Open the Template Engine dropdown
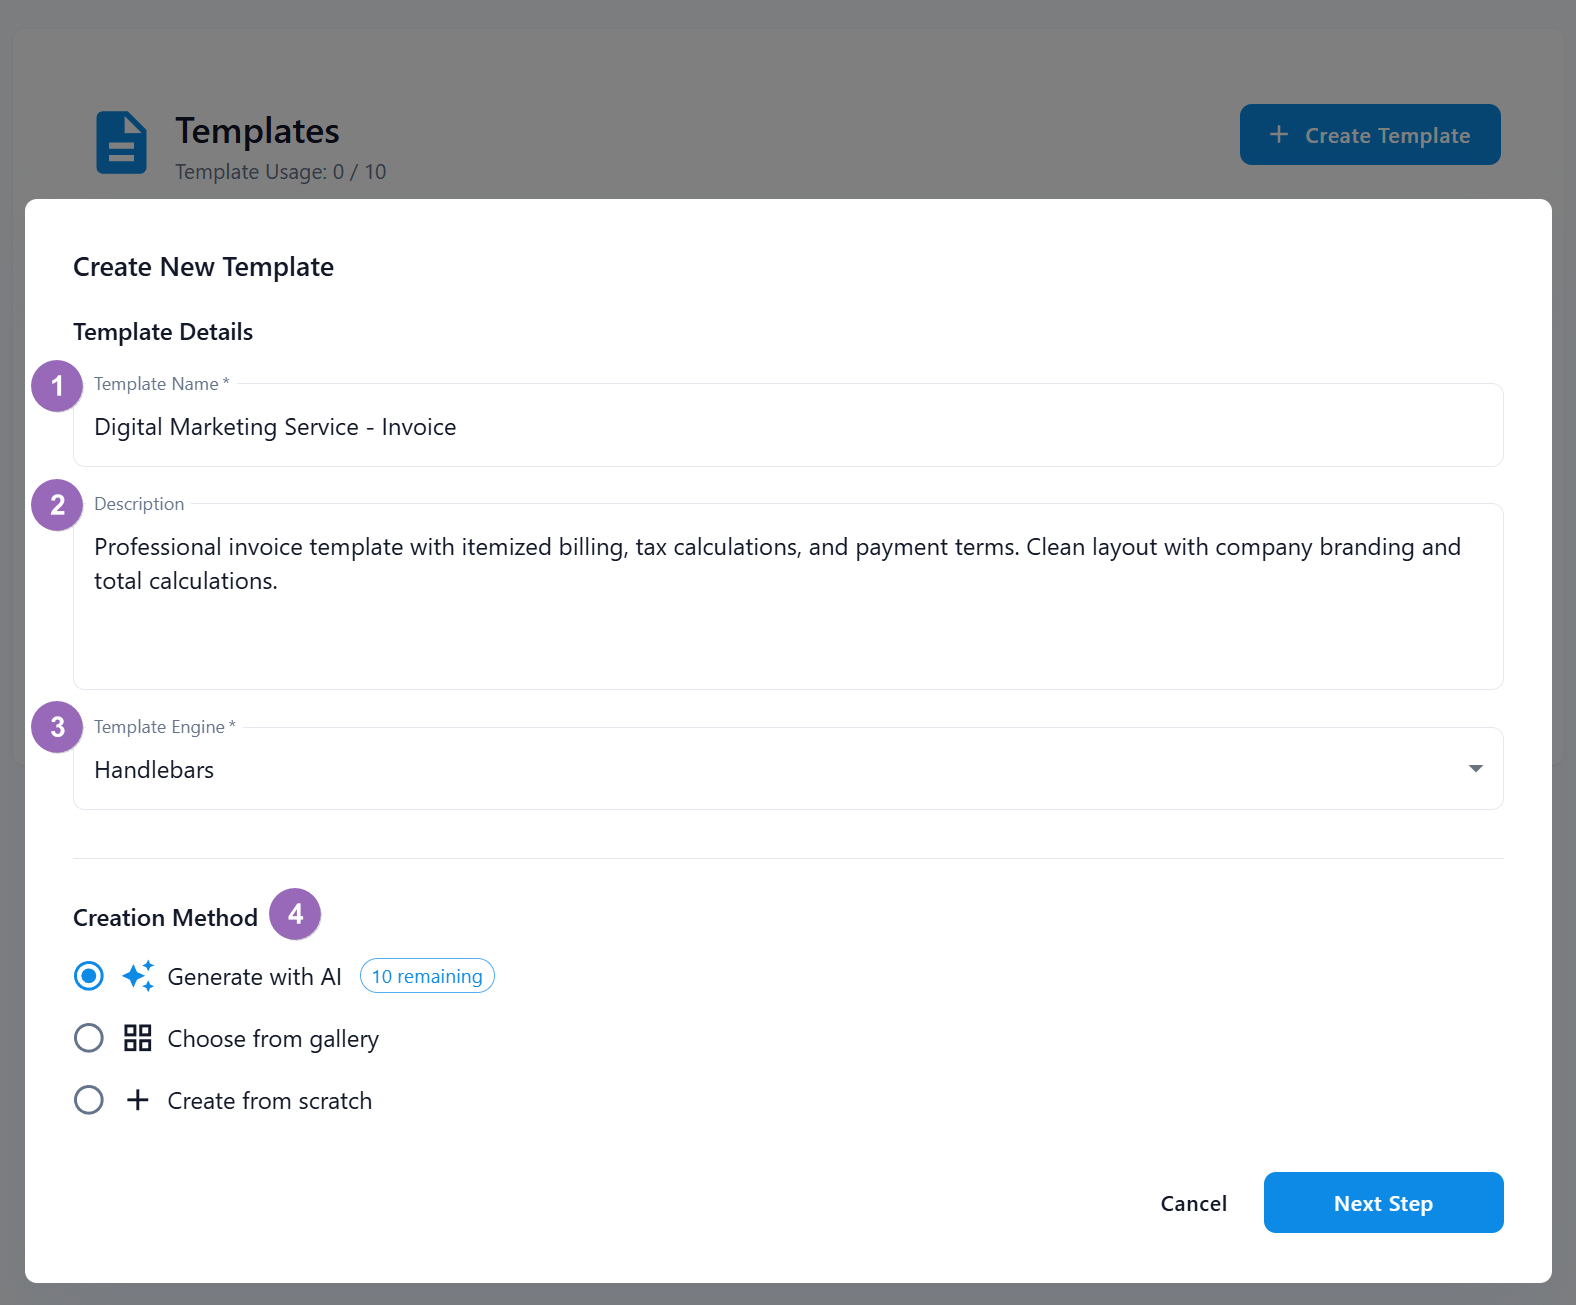1576x1305 pixels. pos(788,769)
